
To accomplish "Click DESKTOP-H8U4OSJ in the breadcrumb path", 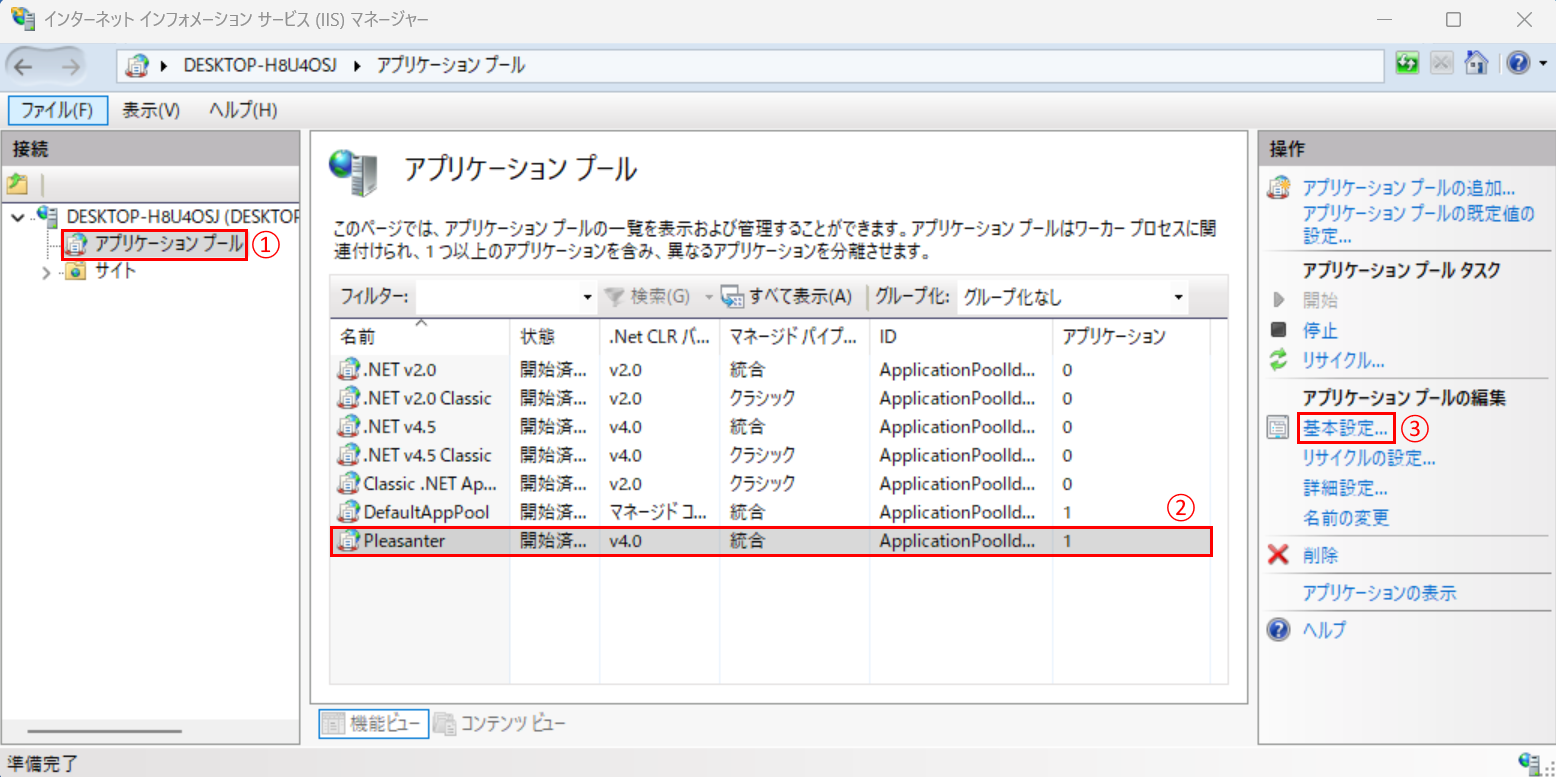I will point(260,65).
